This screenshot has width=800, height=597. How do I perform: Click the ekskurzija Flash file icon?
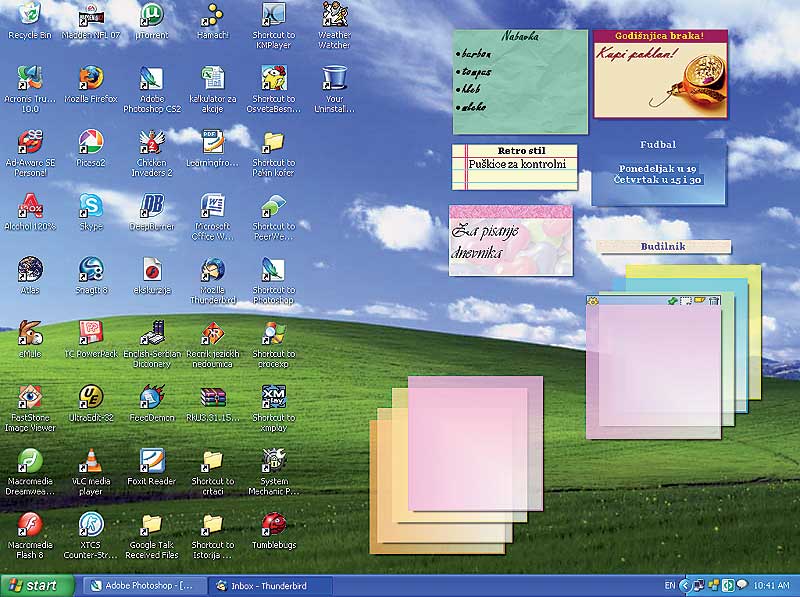click(x=152, y=269)
